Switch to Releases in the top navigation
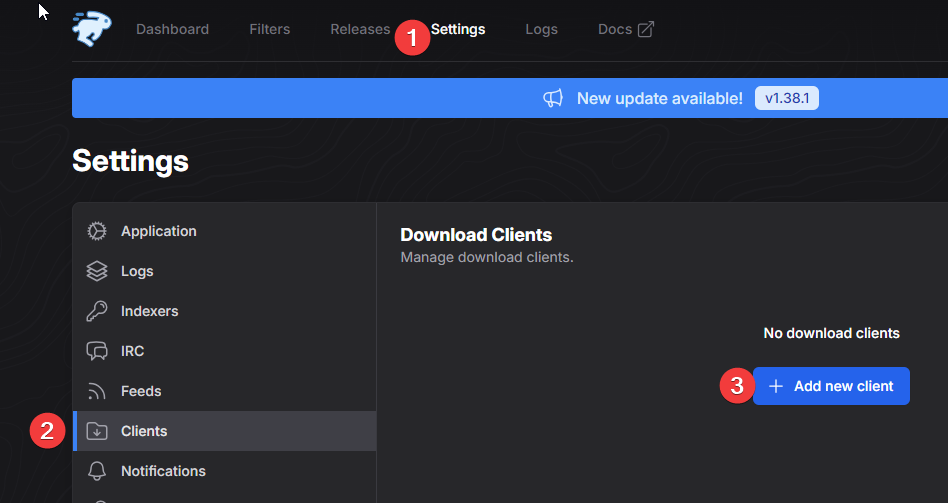Image resolution: width=948 pixels, height=503 pixels. coord(359,29)
